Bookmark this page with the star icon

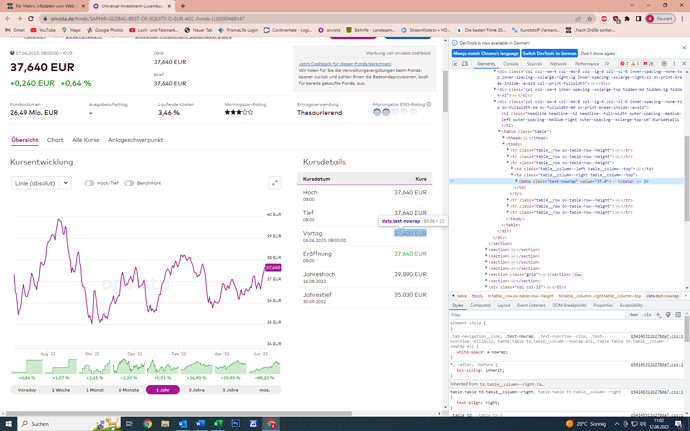tap(590, 18)
